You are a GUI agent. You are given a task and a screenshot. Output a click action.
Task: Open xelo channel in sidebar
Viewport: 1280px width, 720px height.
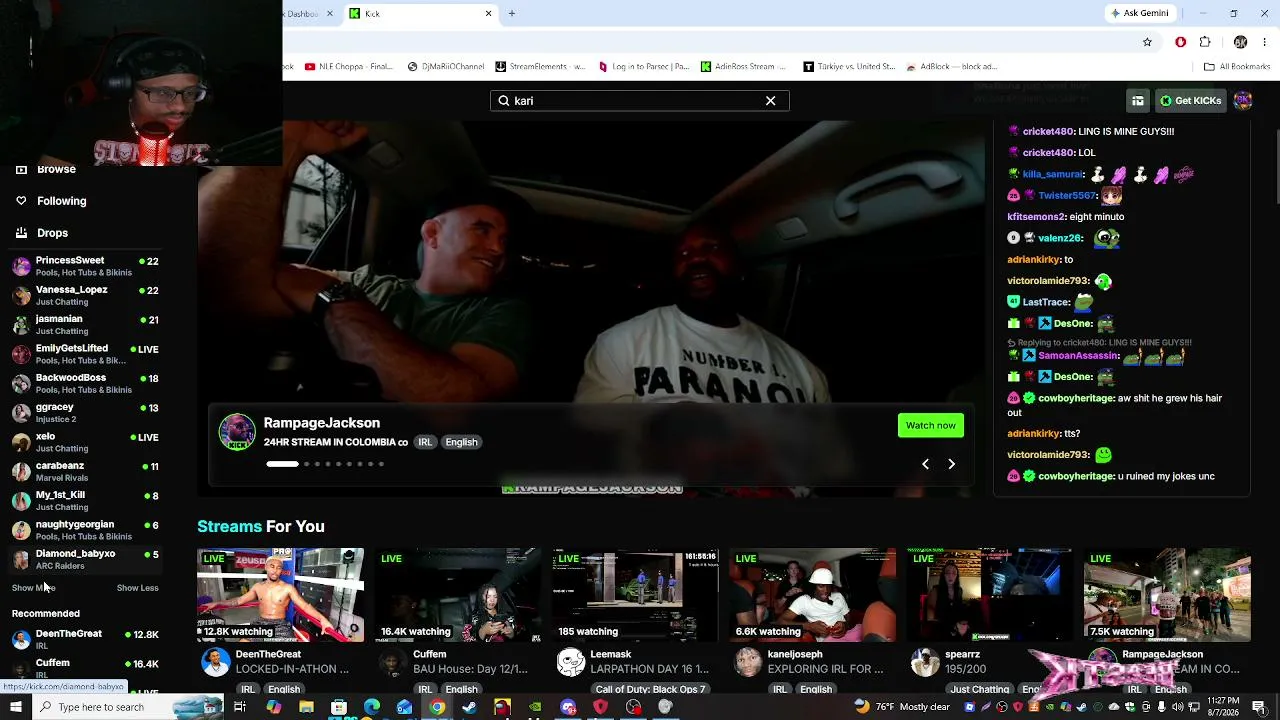[84, 442]
